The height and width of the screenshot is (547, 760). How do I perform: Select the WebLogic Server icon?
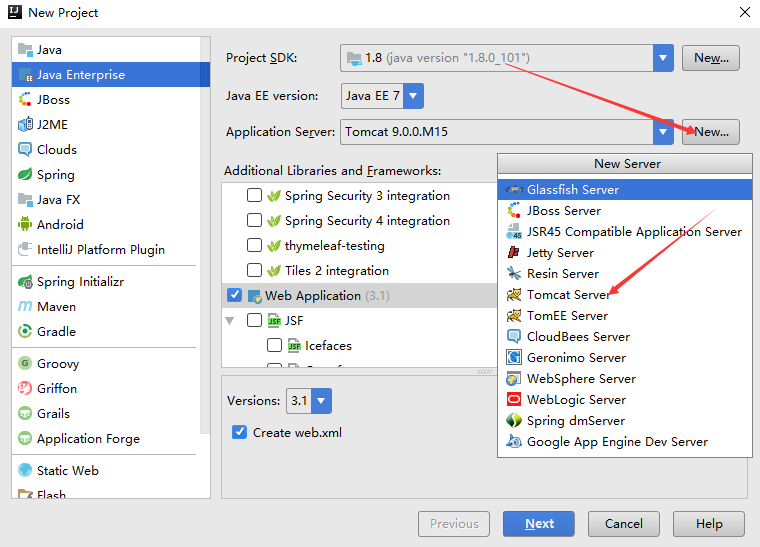[514, 400]
